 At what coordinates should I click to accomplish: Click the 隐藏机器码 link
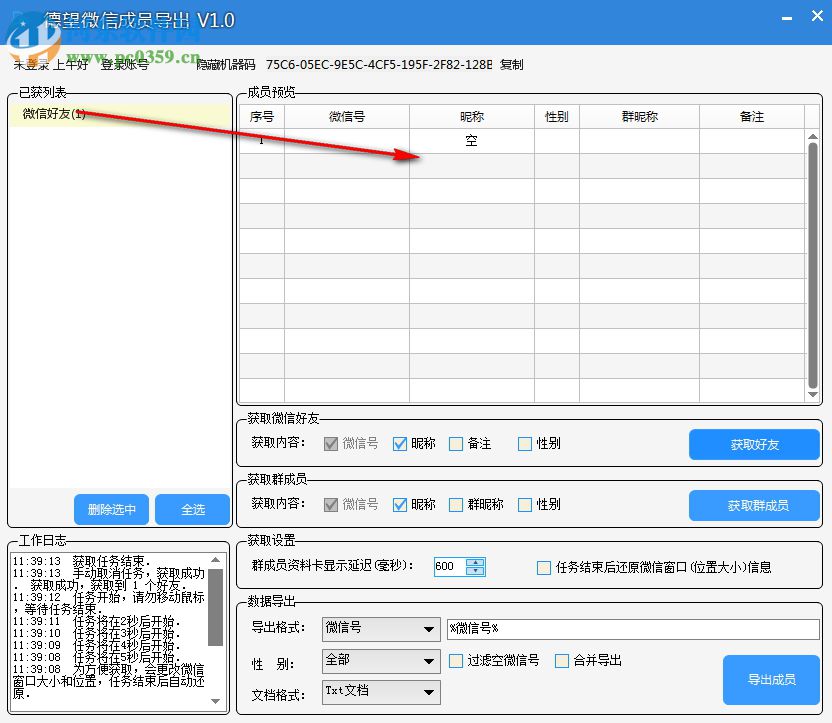[x=226, y=65]
